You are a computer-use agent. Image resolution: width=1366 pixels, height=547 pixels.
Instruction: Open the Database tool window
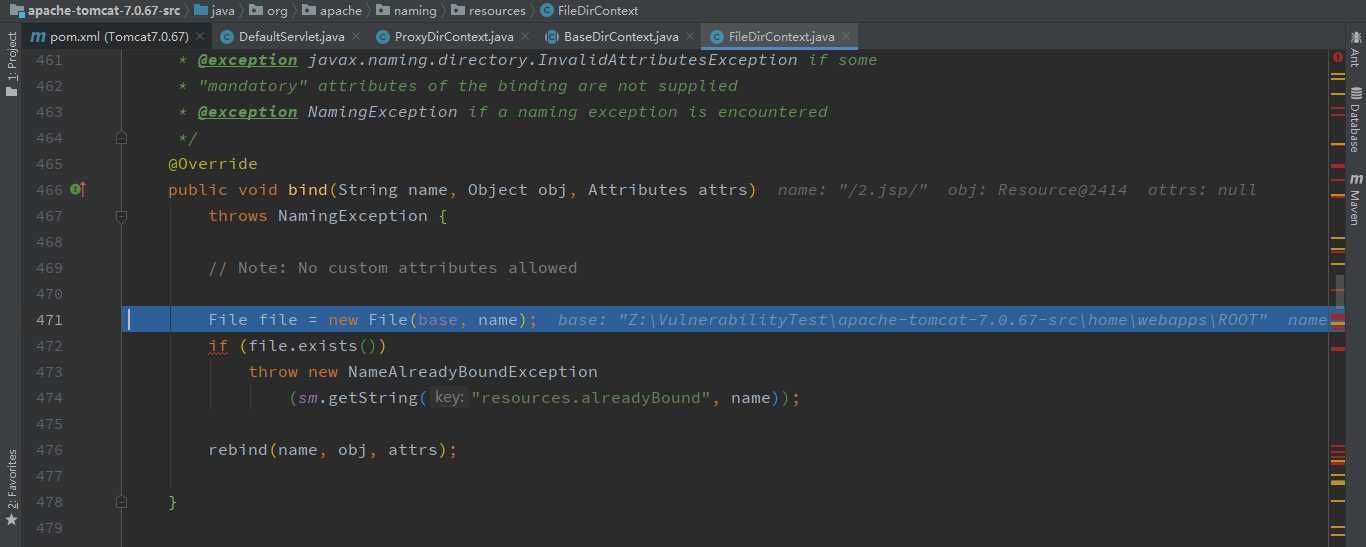(1354, 118)
